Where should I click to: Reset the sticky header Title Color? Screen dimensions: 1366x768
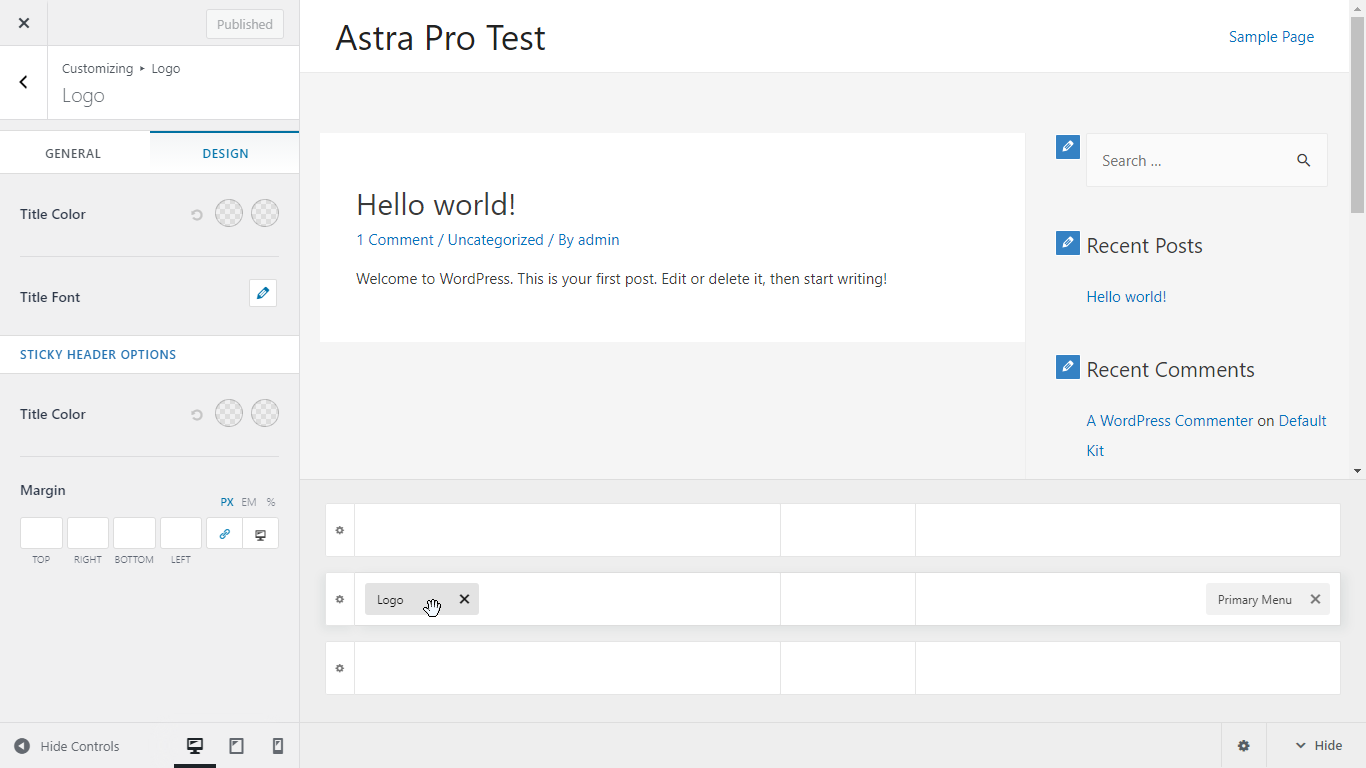tap(197, 414)
